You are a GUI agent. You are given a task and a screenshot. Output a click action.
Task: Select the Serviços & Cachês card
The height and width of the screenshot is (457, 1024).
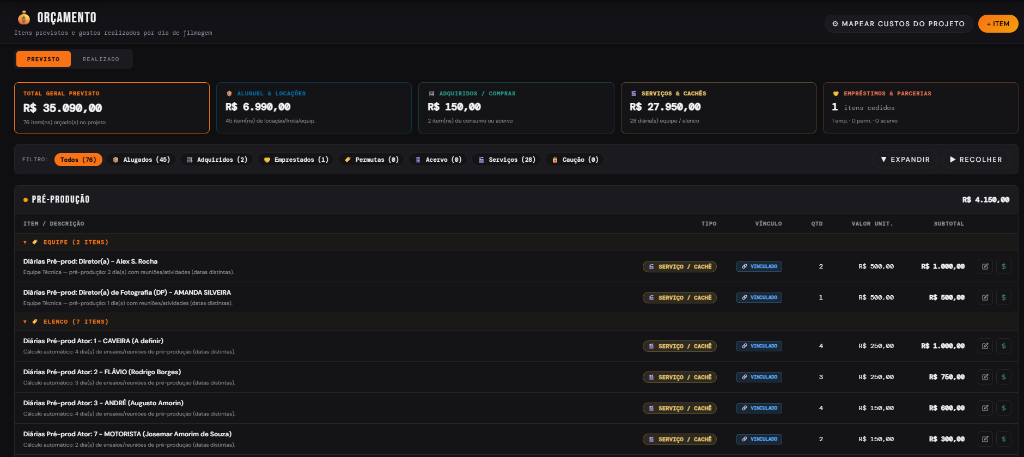coord(718,108)
